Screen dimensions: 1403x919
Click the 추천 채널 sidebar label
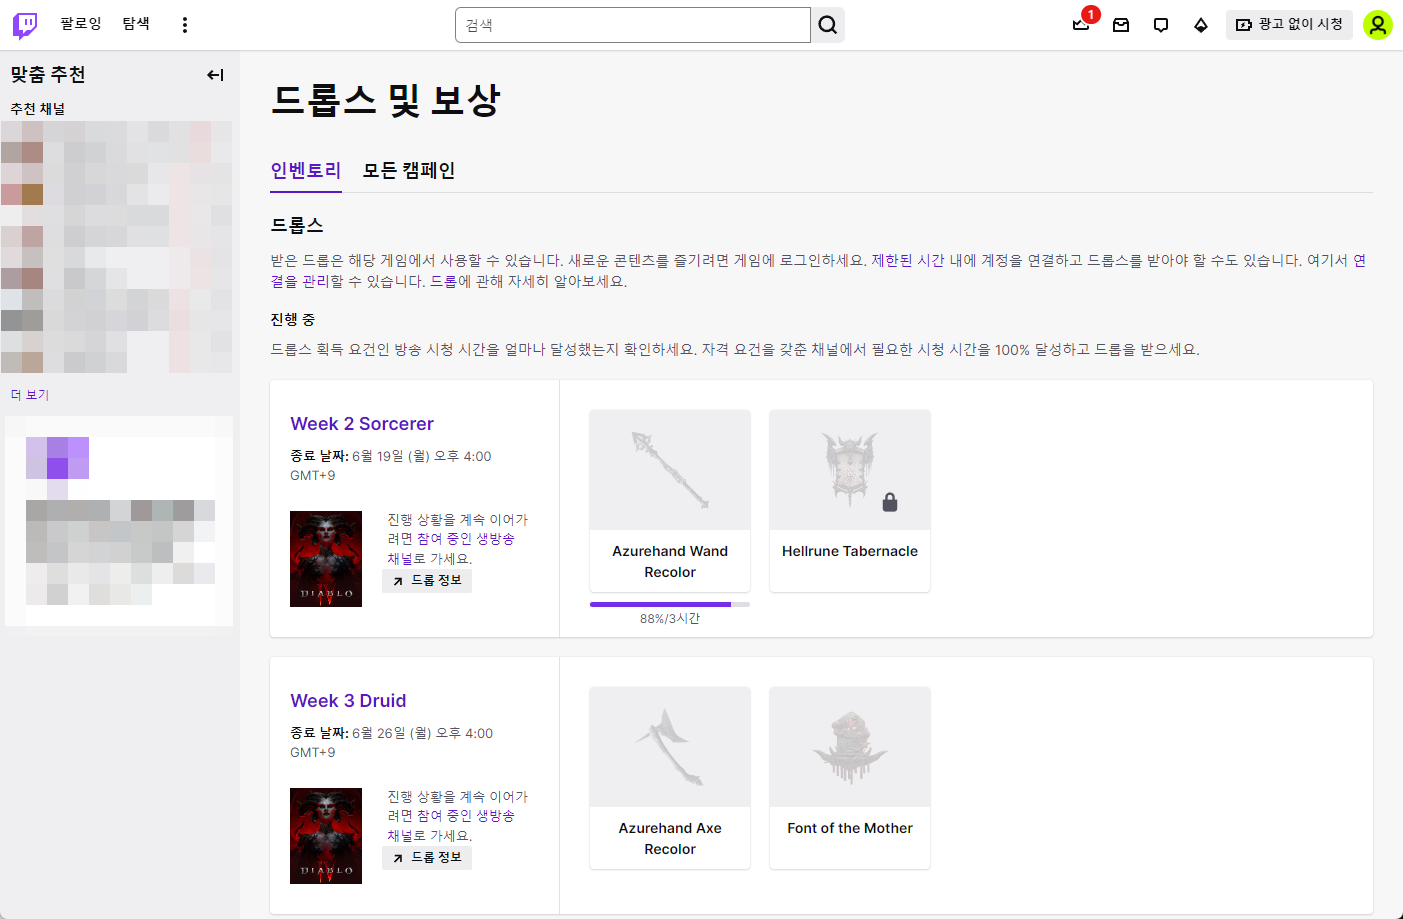click(38, 109)
